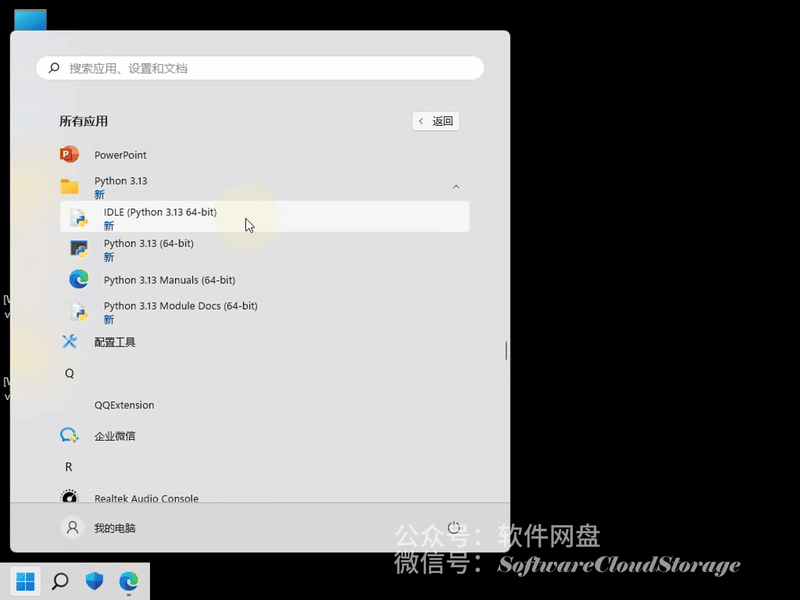
Task: Click the power button in the Start menu
Action: (x=454, y=527)
